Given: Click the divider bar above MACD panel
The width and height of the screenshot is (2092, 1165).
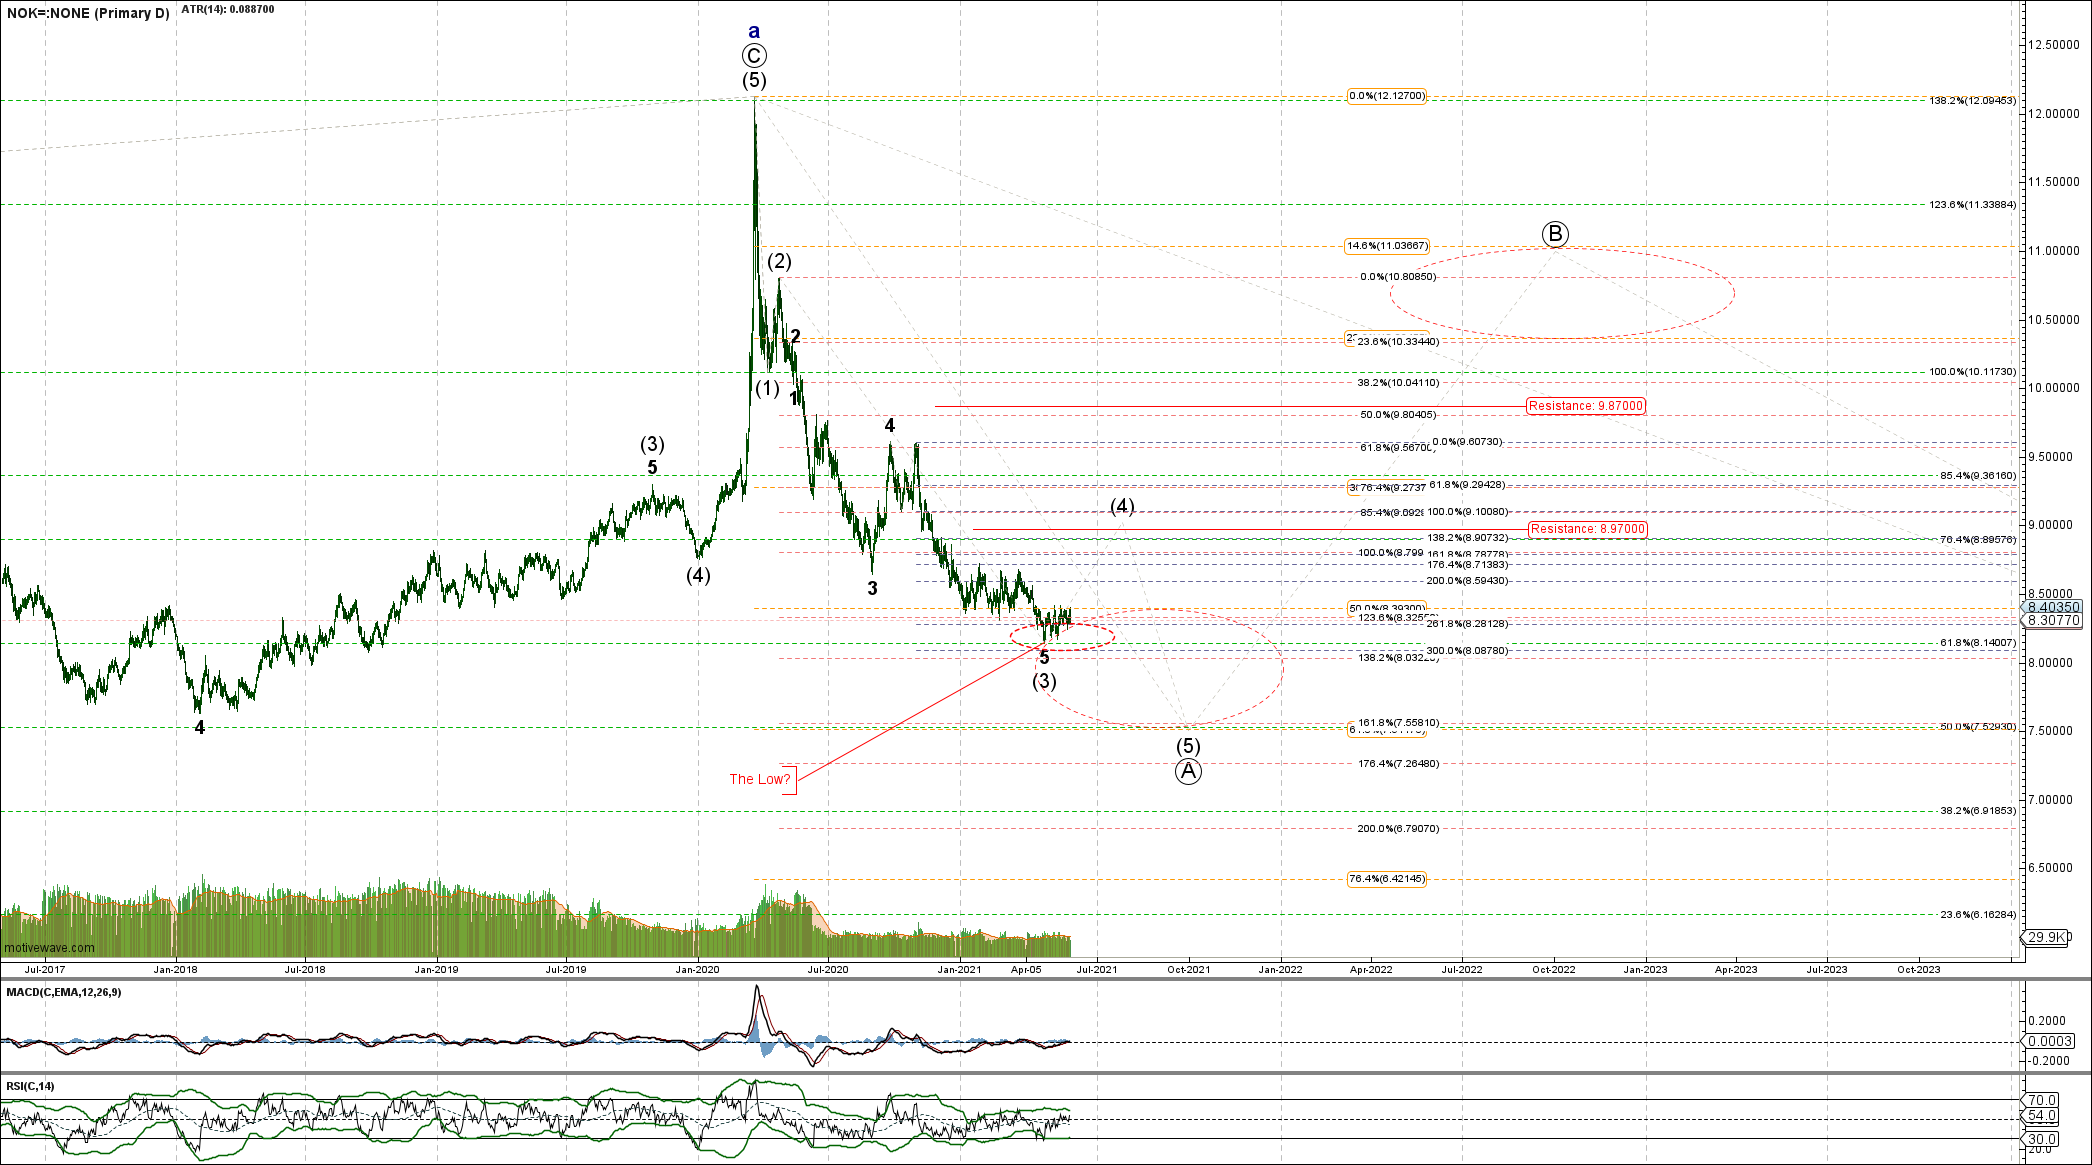Looking at the screenshot, I should pos(1000,979).
